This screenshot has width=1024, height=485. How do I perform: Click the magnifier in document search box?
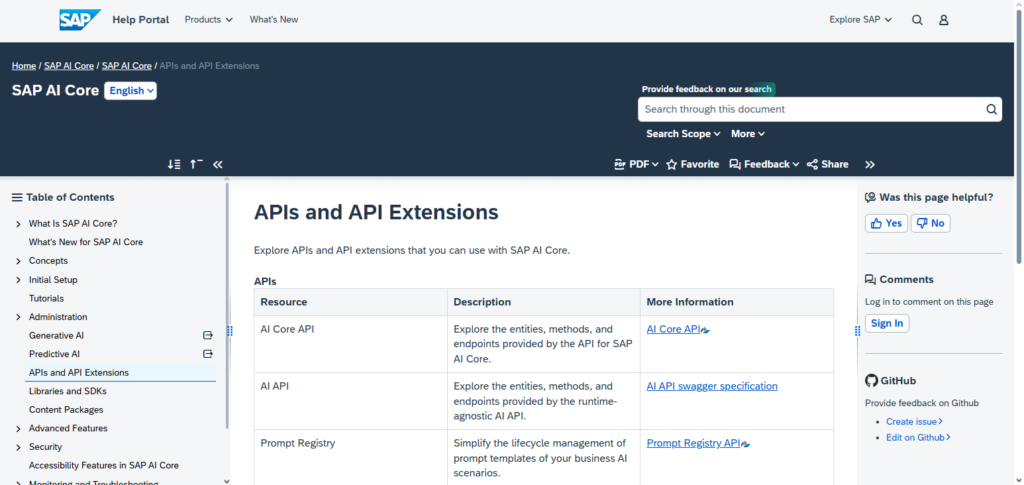pyautogui.click(x=991, y=109)
